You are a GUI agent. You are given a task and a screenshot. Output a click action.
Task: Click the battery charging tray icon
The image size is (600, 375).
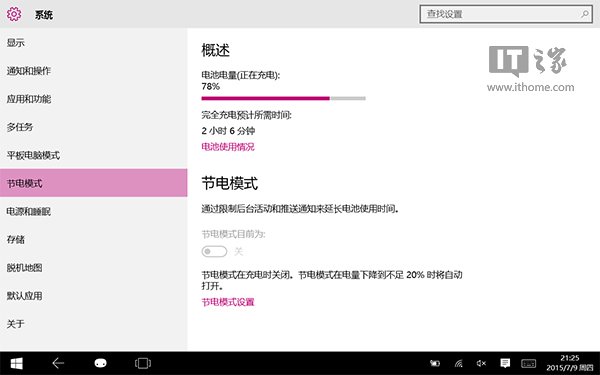(x=435, y=363)
